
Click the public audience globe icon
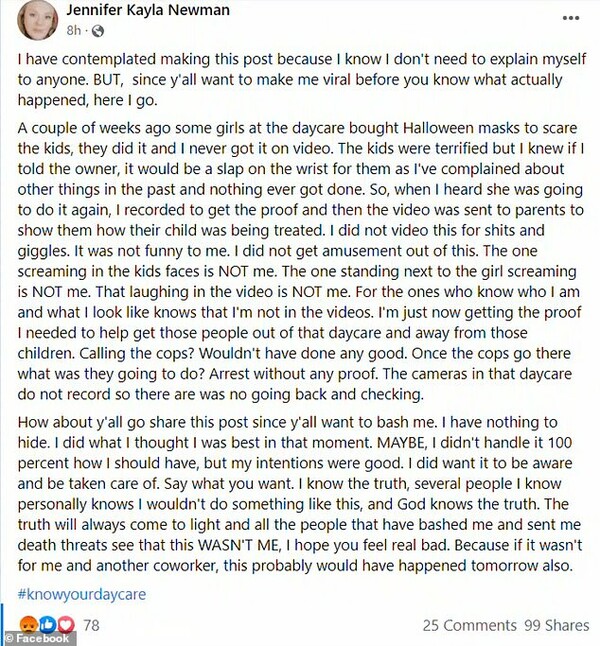(x=98, y=31)
